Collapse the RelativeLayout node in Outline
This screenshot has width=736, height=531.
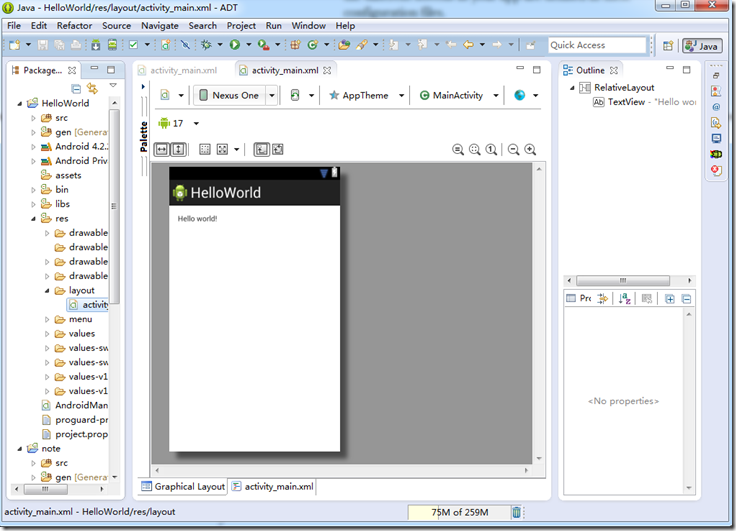pos(572,88)
